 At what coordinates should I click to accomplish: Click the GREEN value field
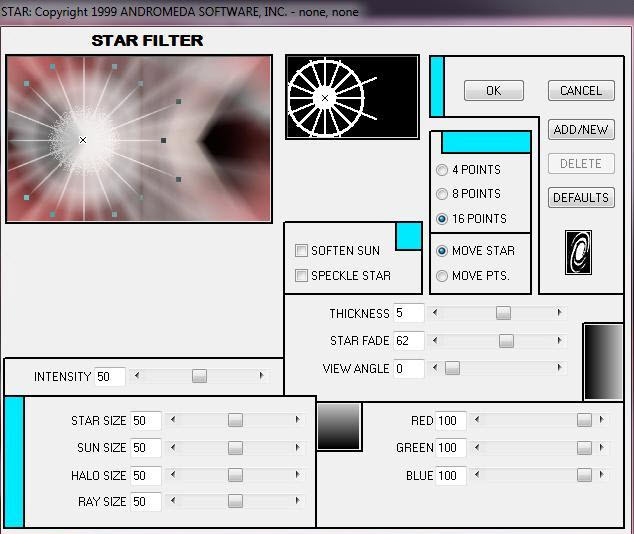pos(451,448)
